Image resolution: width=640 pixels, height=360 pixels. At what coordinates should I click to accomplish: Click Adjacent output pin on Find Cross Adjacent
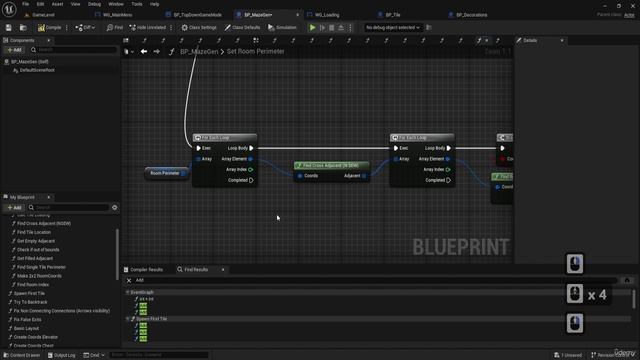364,176
